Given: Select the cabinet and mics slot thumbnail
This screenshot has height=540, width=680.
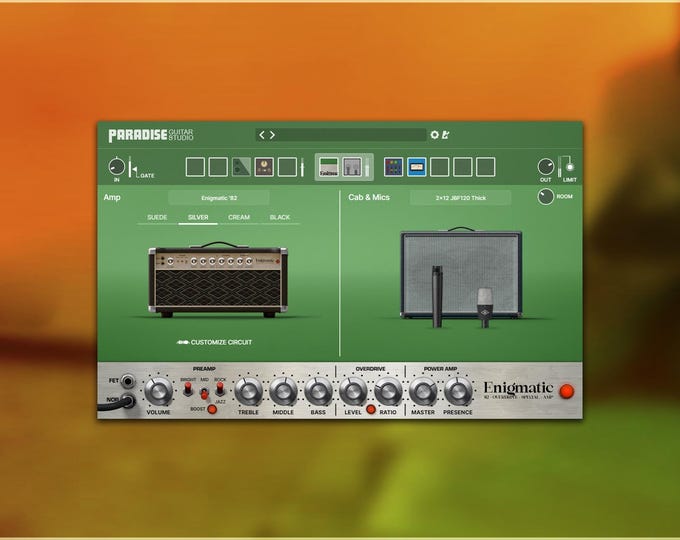Looking at the screenshot, I should [352, 167].
